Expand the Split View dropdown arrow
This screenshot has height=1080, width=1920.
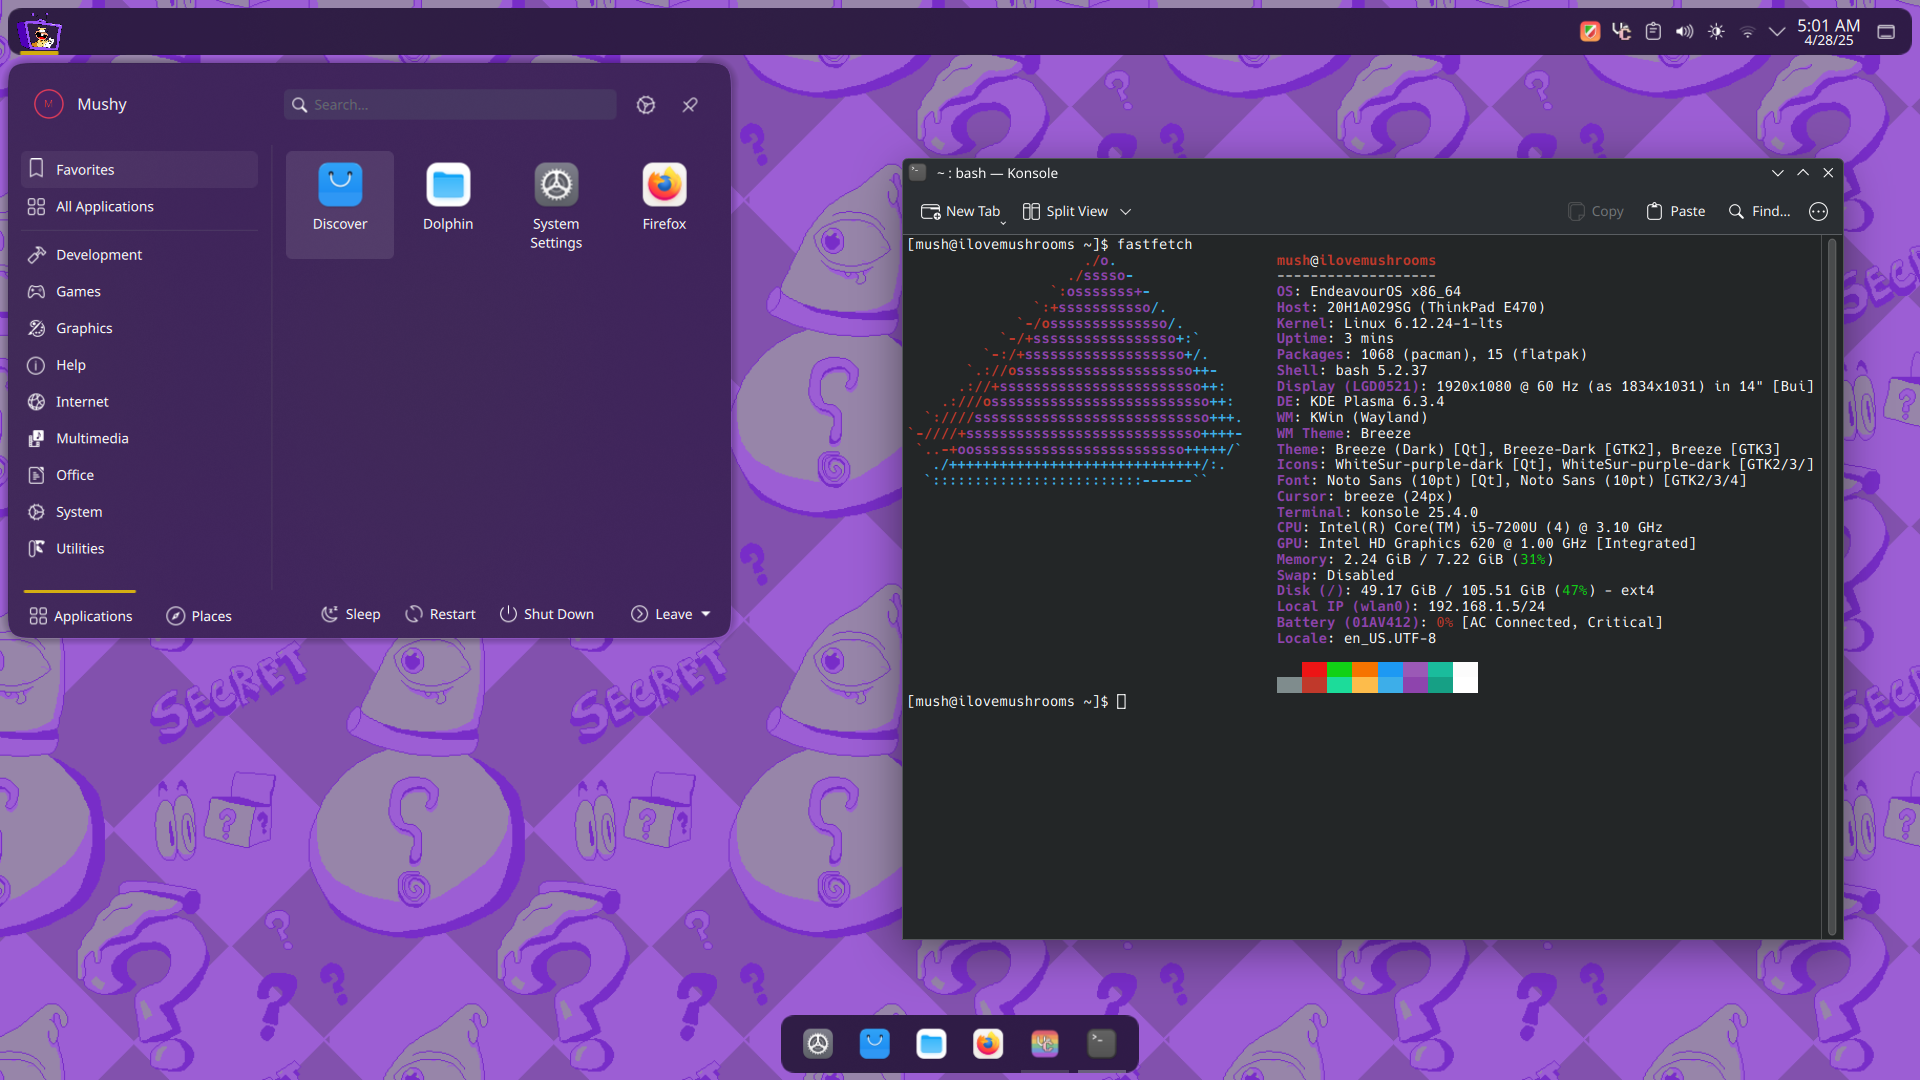1125,212
